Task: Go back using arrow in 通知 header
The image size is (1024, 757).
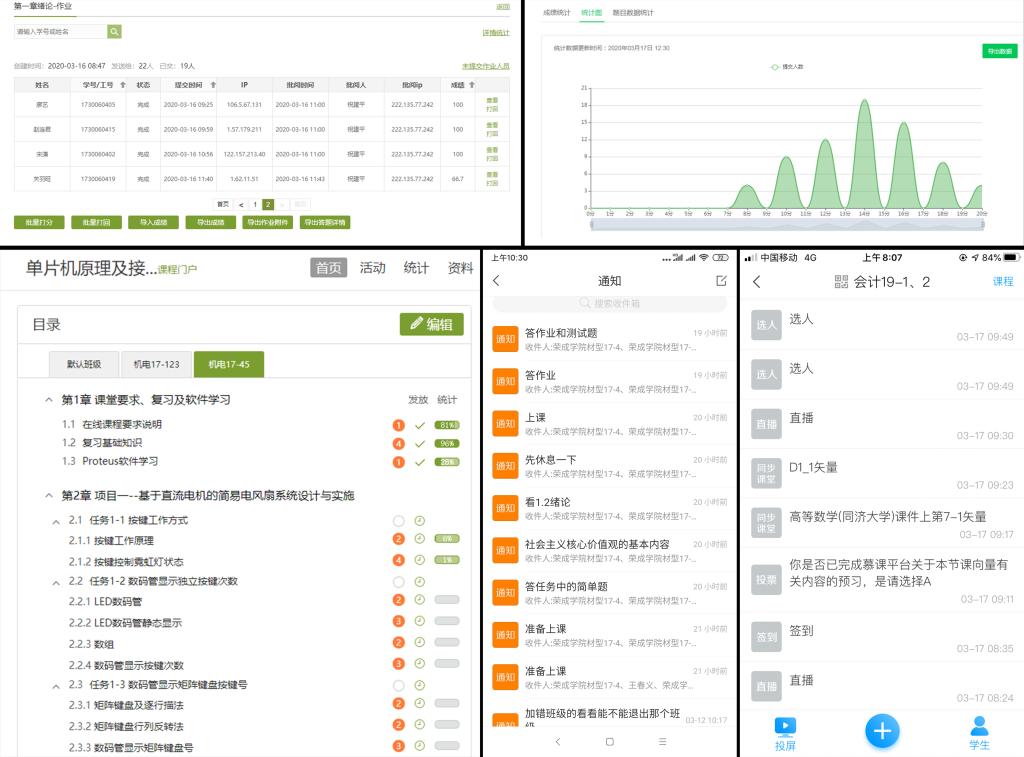Action: click(497, 281)
